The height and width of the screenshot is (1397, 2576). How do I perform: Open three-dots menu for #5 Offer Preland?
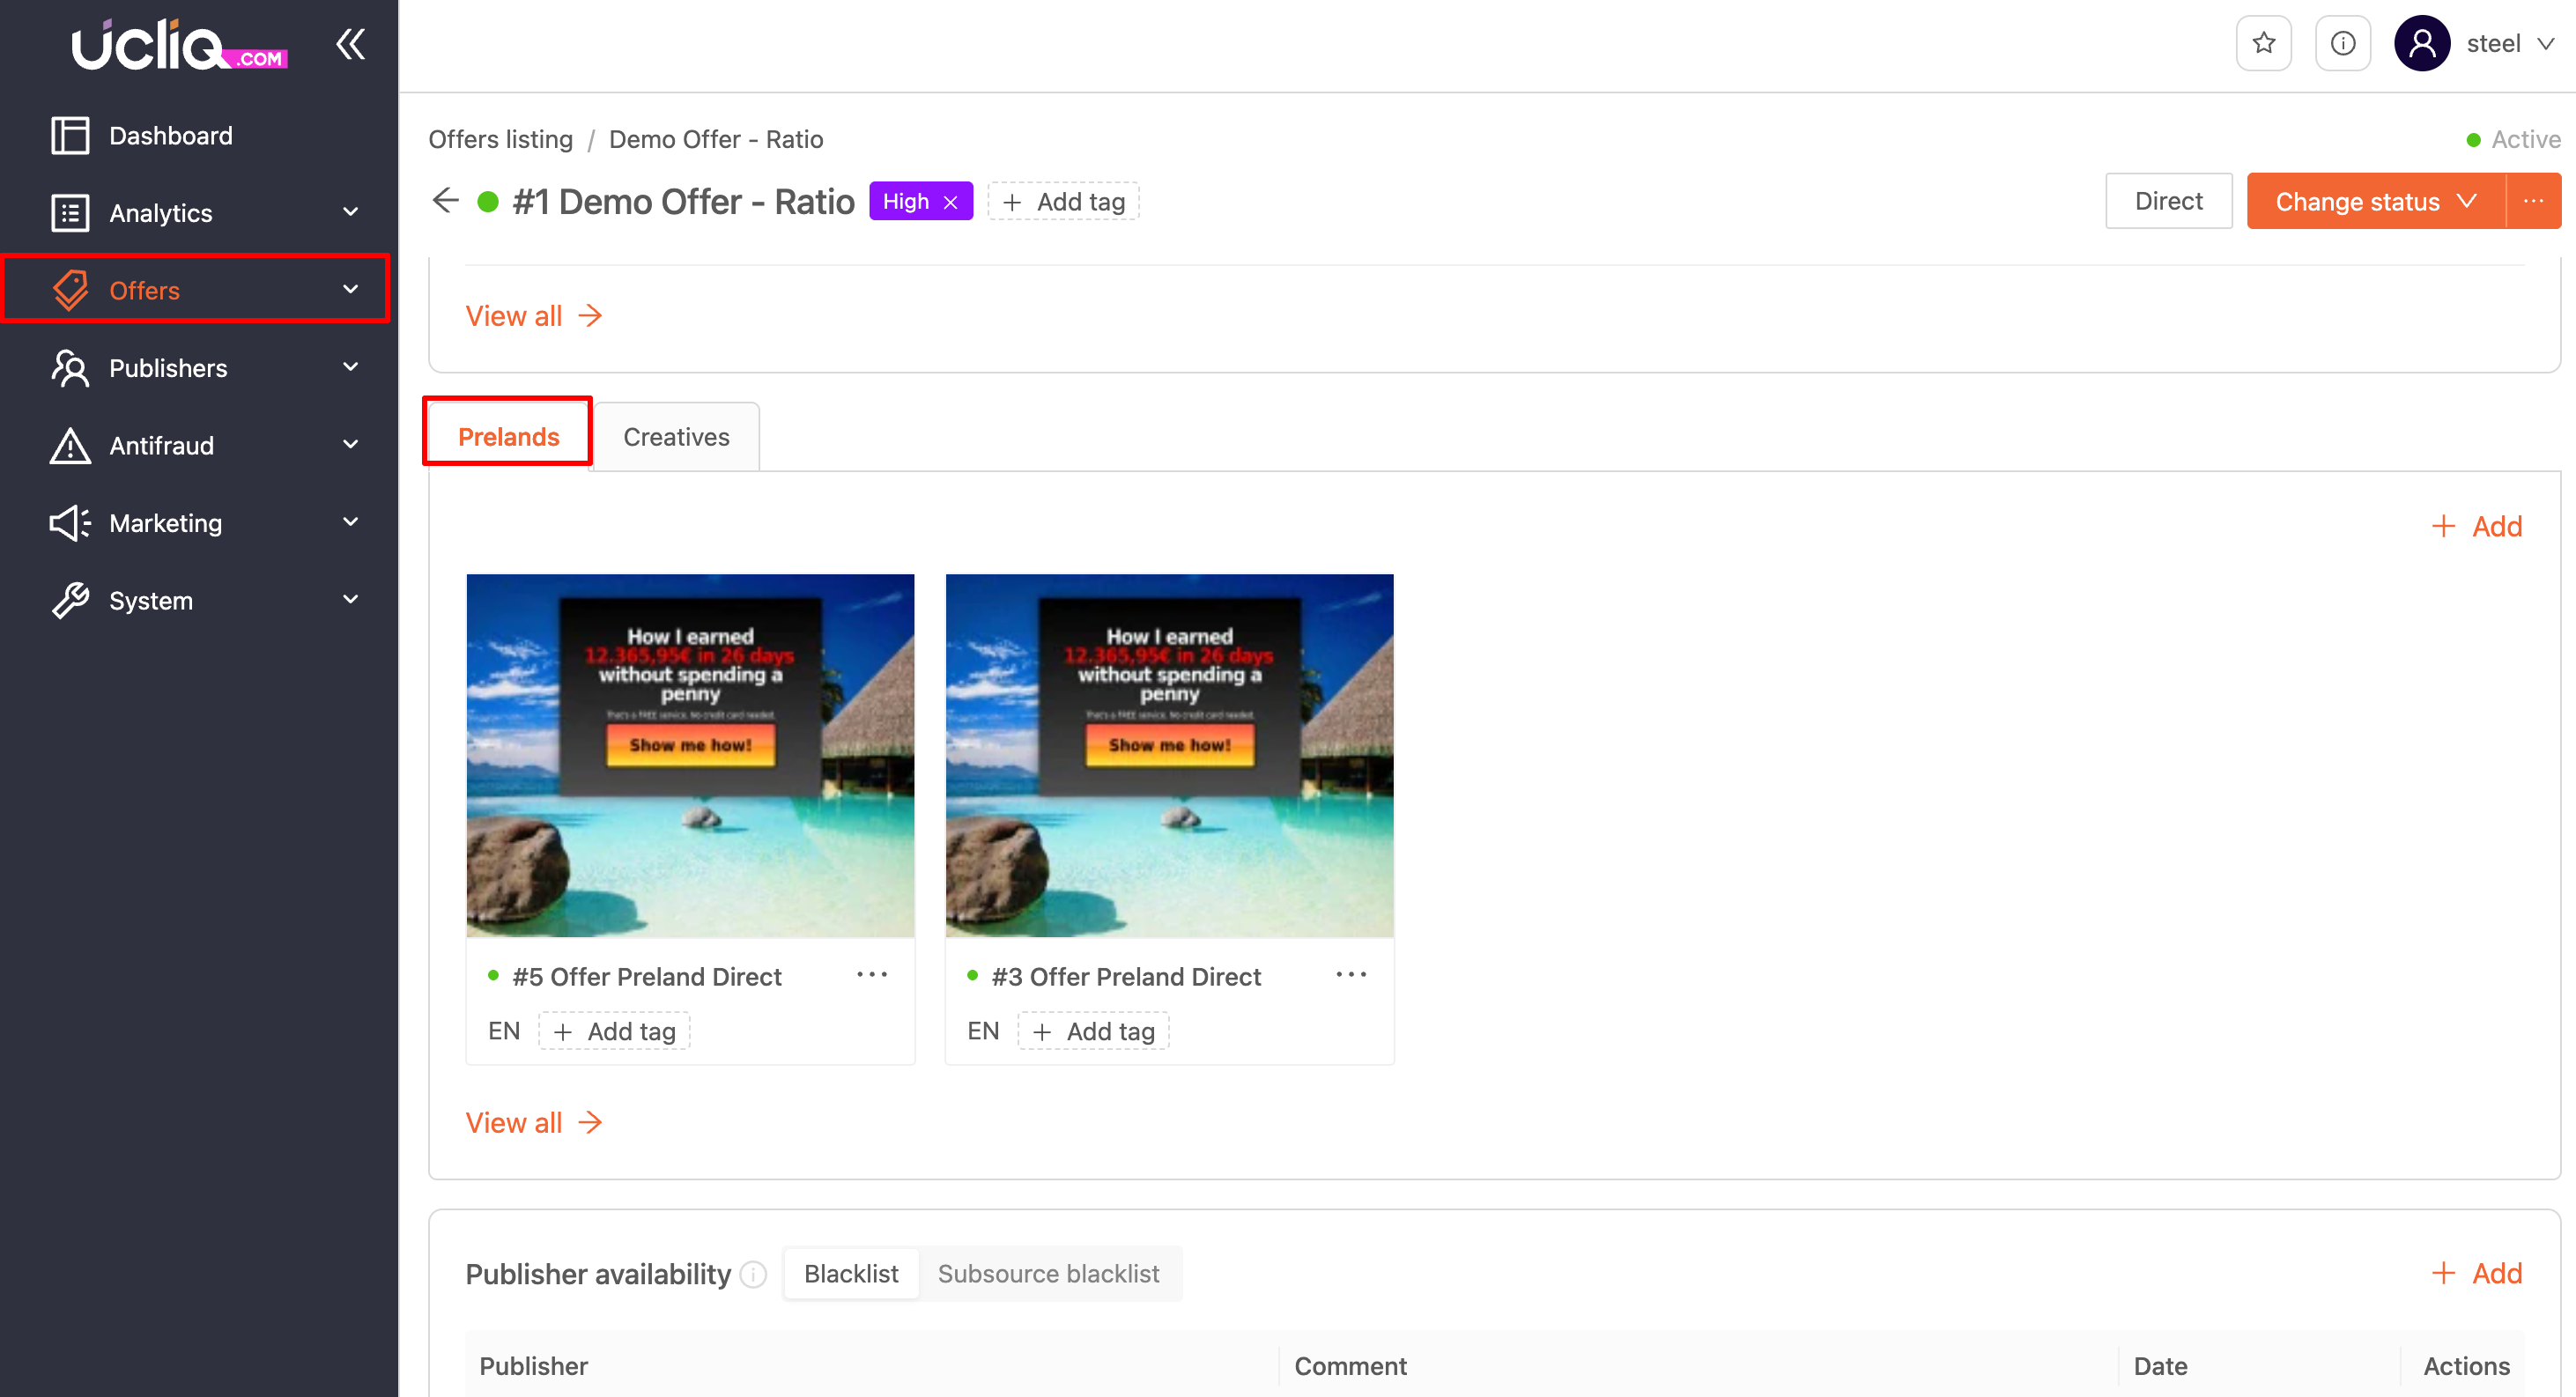871,975
